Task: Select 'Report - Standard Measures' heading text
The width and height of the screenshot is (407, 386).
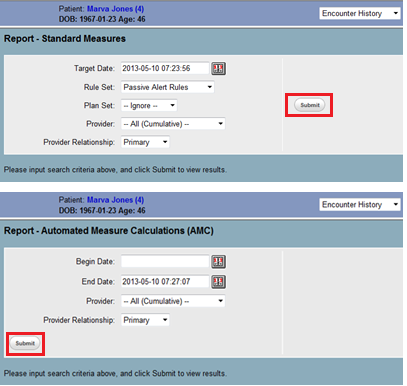Action: click(x=65, y=39)
